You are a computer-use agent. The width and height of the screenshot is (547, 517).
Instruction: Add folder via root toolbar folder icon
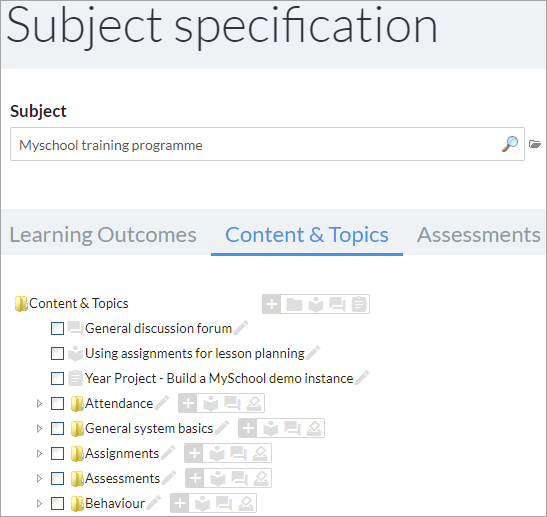(x=294, y=304)
